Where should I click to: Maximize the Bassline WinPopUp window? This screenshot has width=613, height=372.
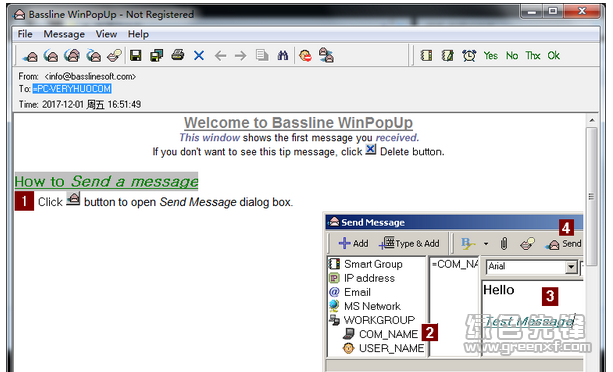553,12
